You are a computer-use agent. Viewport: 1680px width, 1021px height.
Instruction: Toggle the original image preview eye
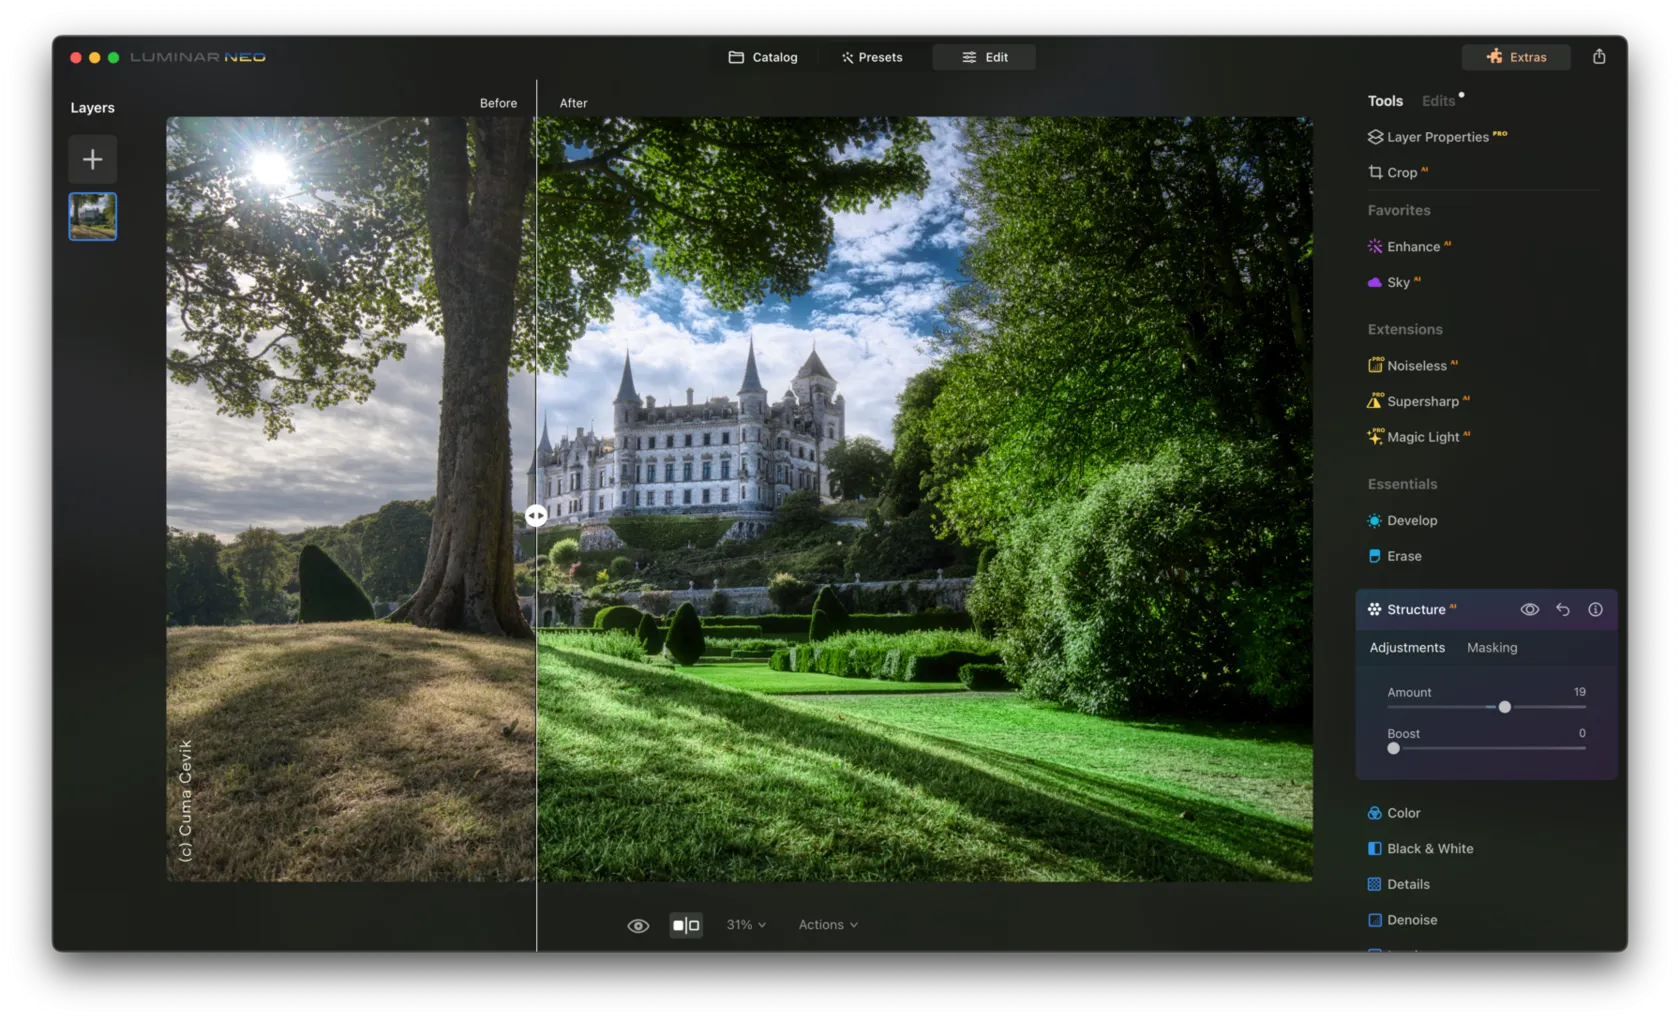tap(638, 926)
